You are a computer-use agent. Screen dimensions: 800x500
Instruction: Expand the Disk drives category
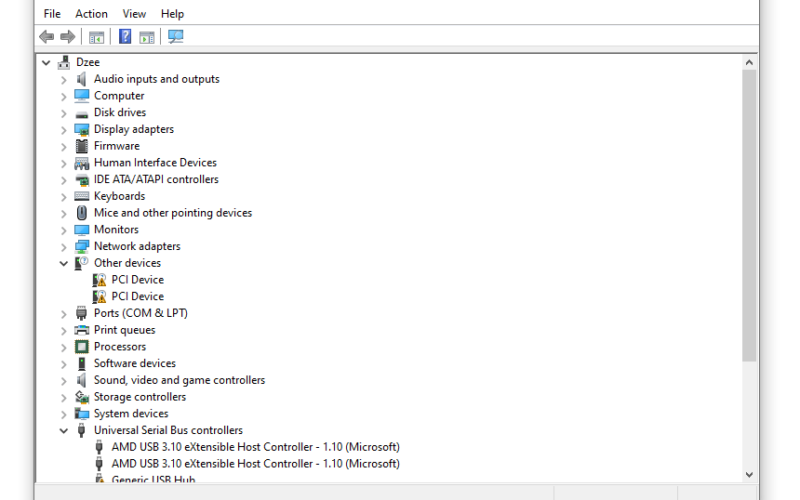click(64, 113)
